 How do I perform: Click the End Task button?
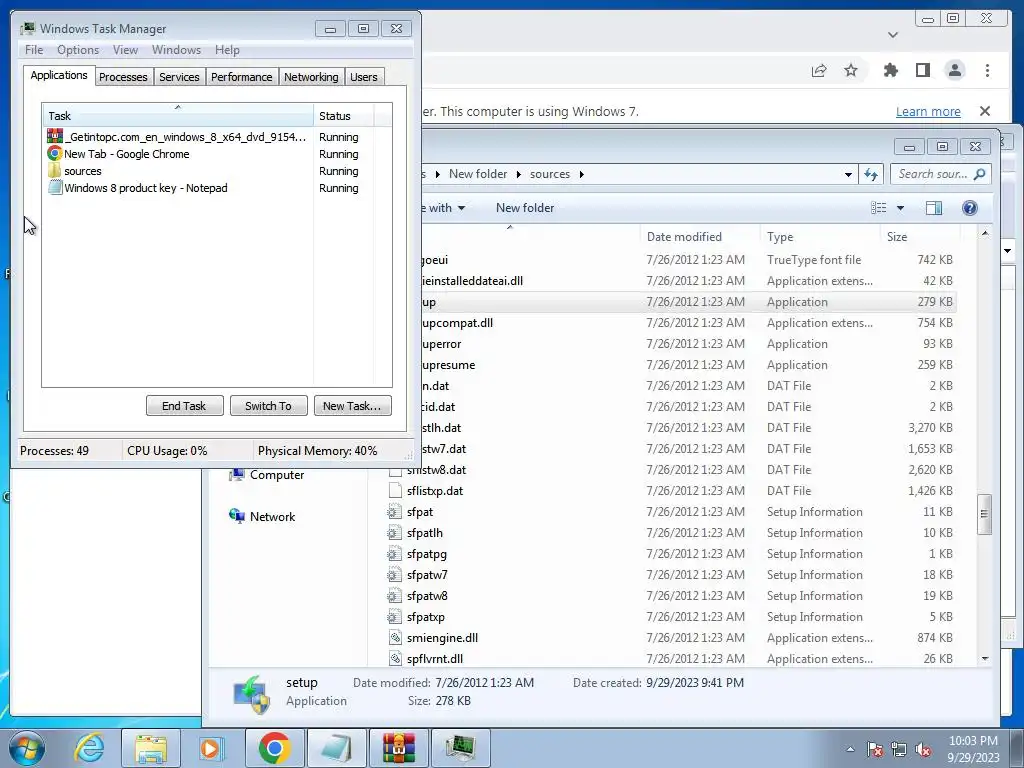point(184,406)
